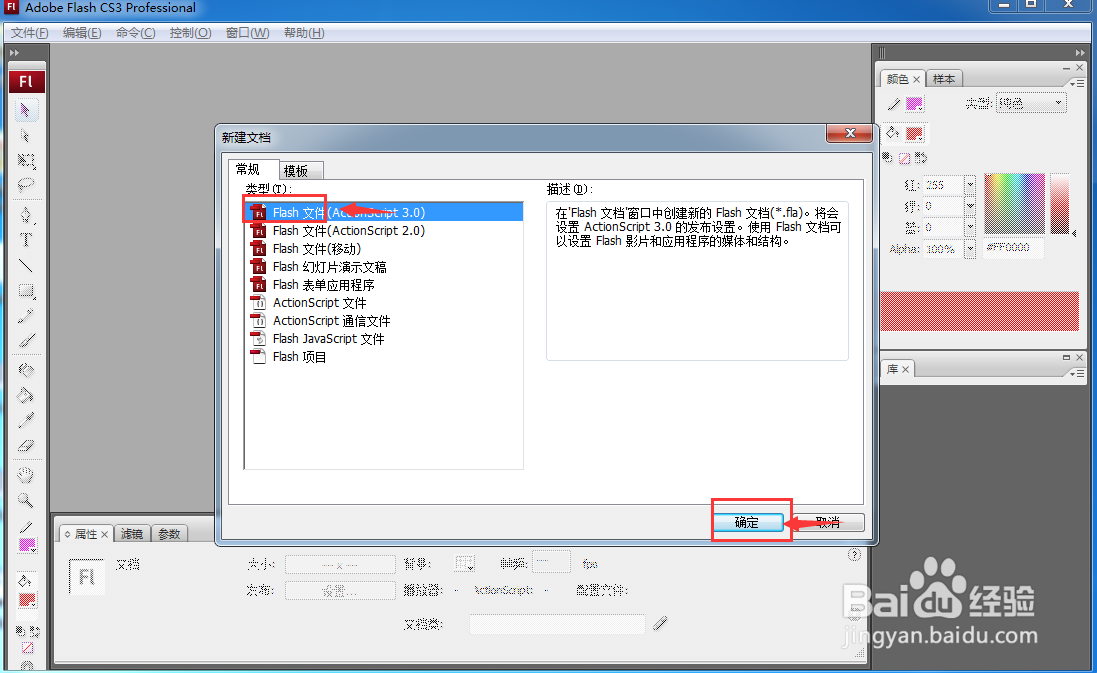Open the Color panel magenta stroke swatch
Screen dimensions: 1097x673
[x=914, y=104]
